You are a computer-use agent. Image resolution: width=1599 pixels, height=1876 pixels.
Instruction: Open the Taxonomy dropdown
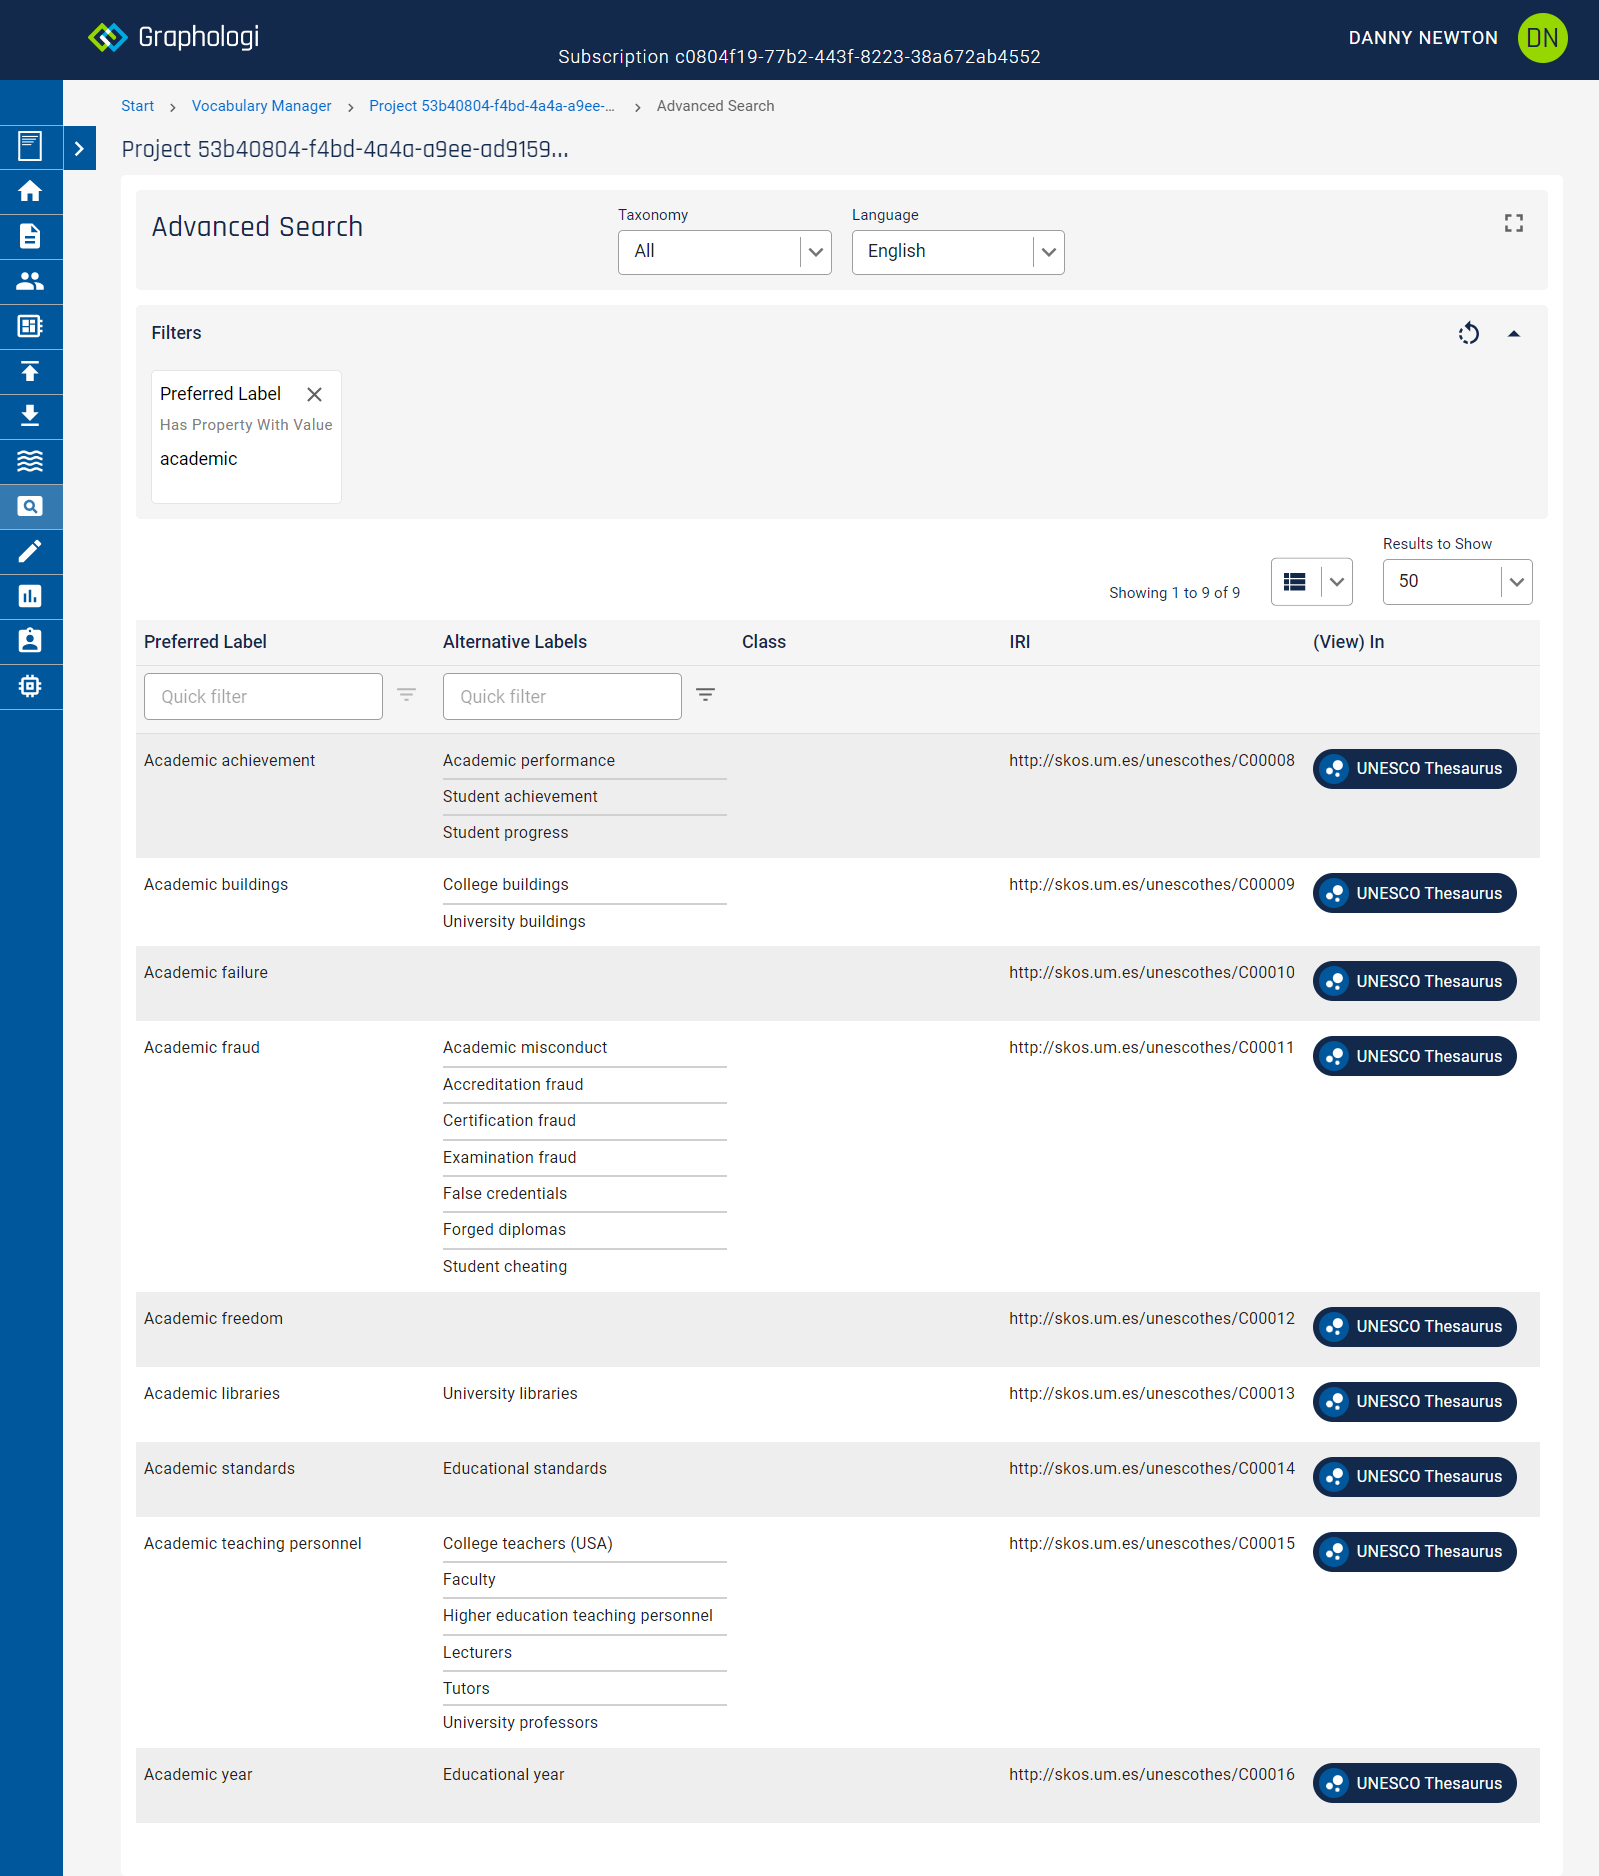pos(725,252)
